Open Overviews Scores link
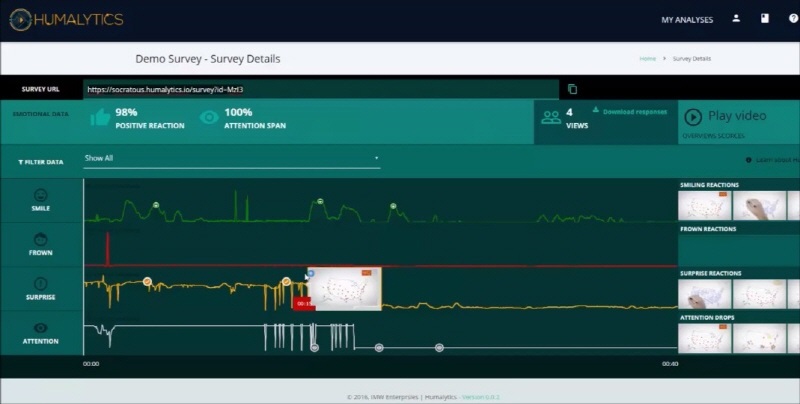Image resolution: width=800 pixels, height=404 pixels. tap(713, 136)
